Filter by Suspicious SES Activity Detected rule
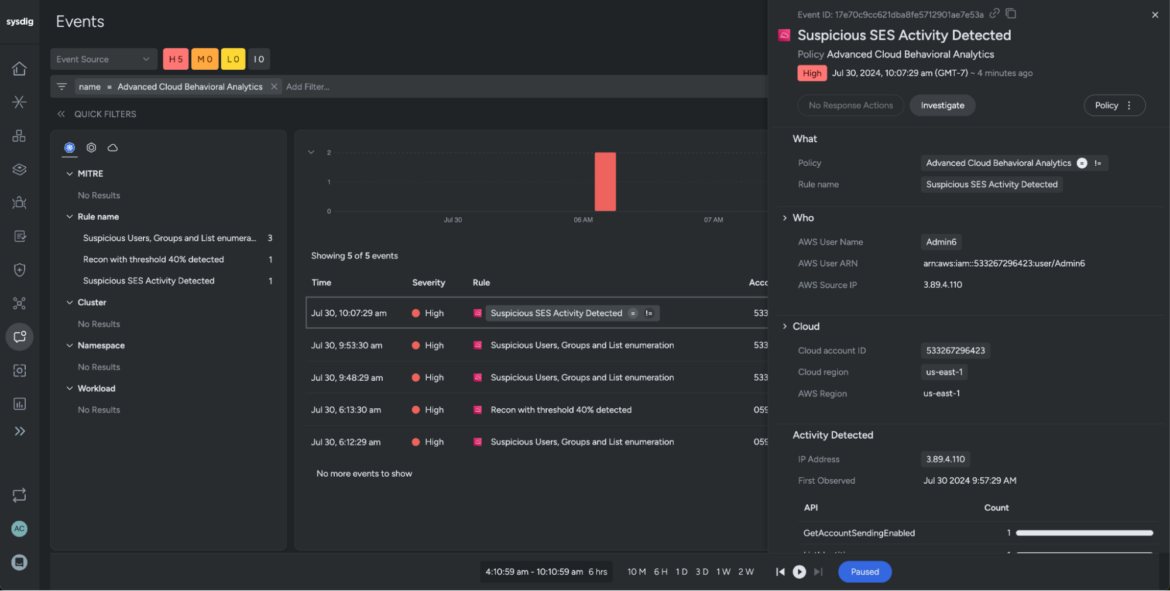Viewport: 1170px width, 591px height. [148, 281]
